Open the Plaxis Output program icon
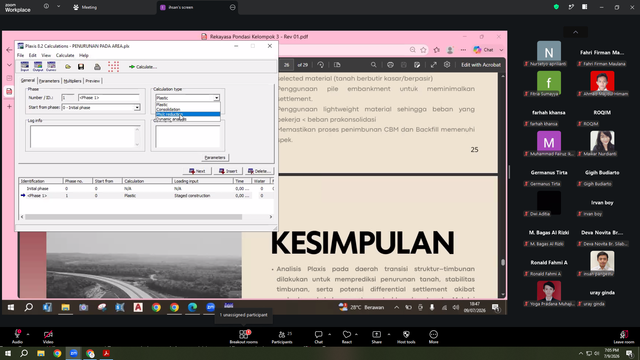640x360 pixels. 38,66
